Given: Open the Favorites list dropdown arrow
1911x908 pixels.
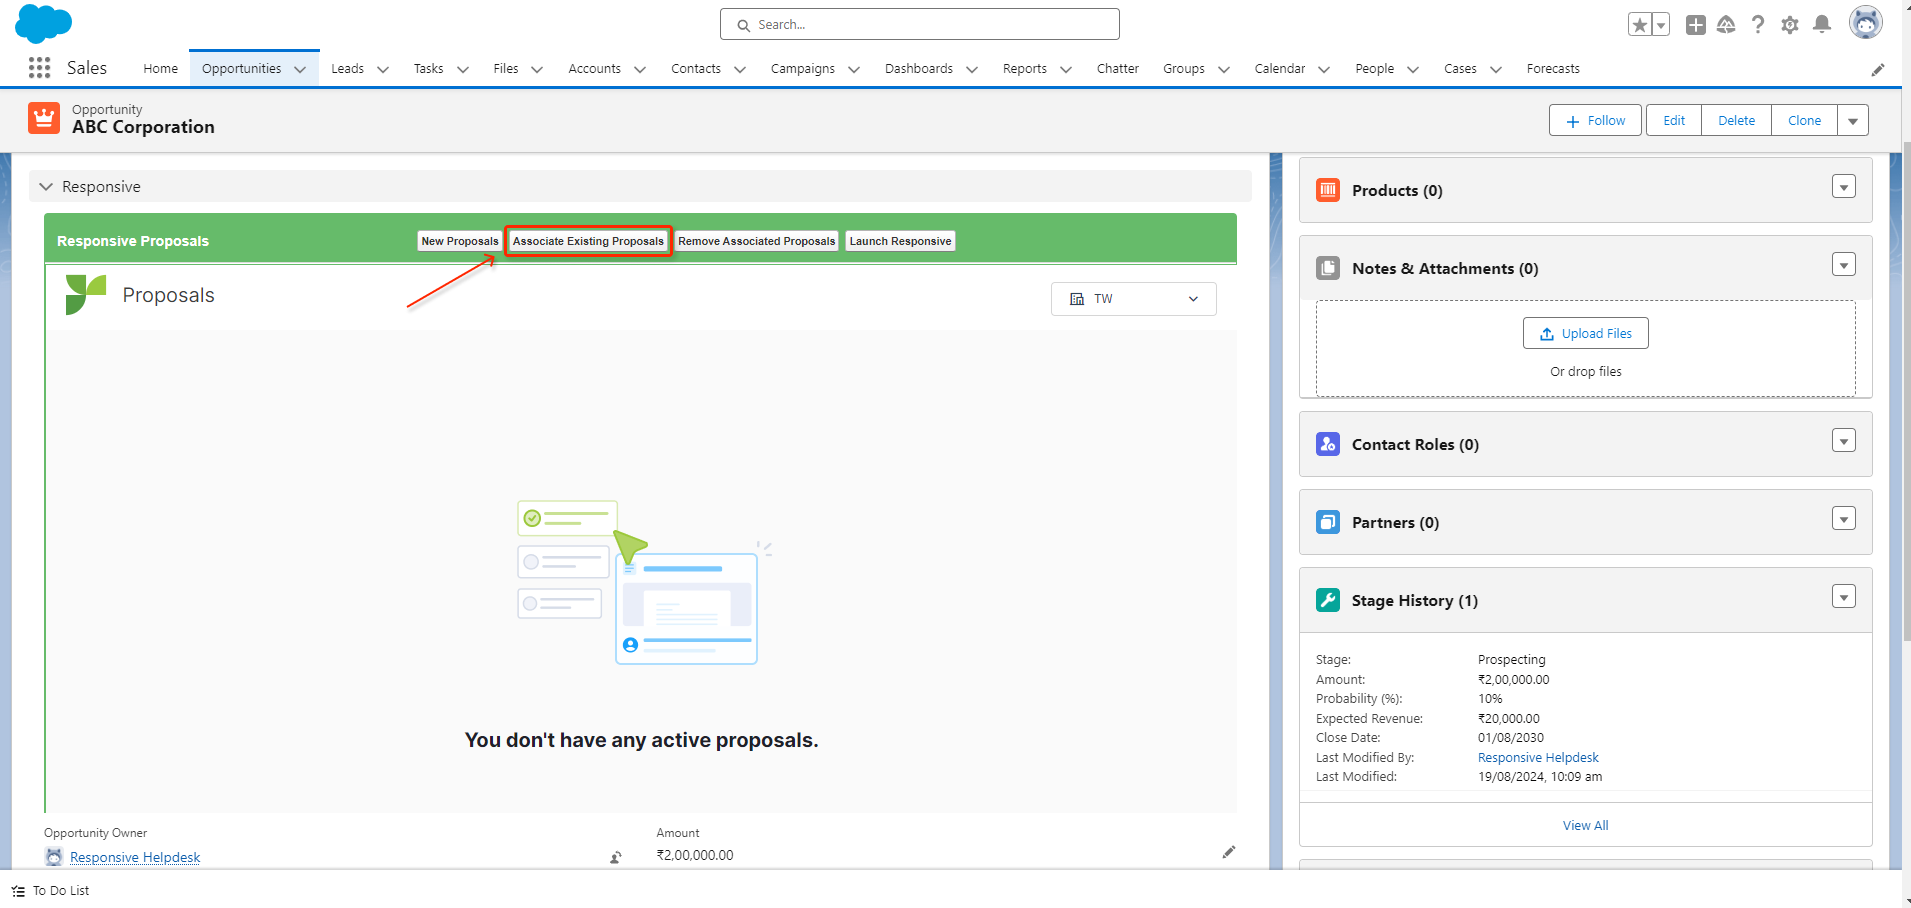Looking at the screenshot, I should point(1661,25).
